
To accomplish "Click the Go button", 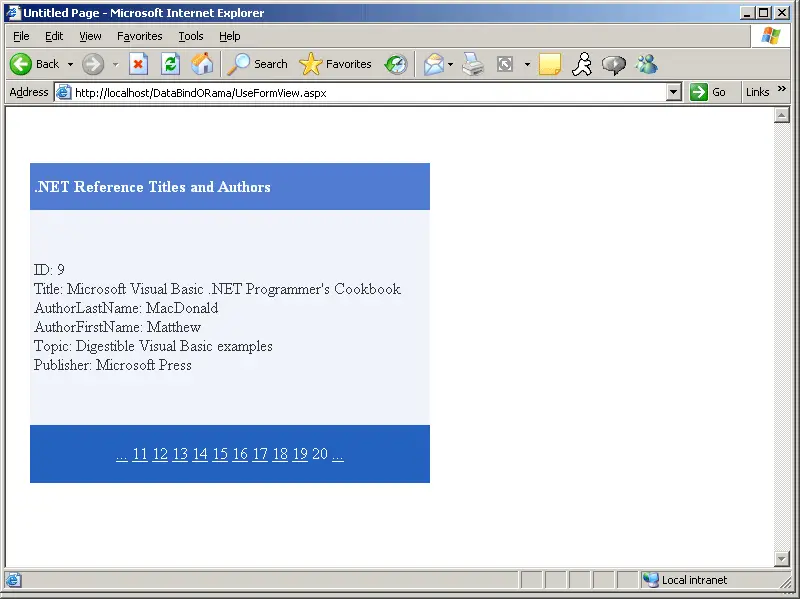I will click(708, 92).
